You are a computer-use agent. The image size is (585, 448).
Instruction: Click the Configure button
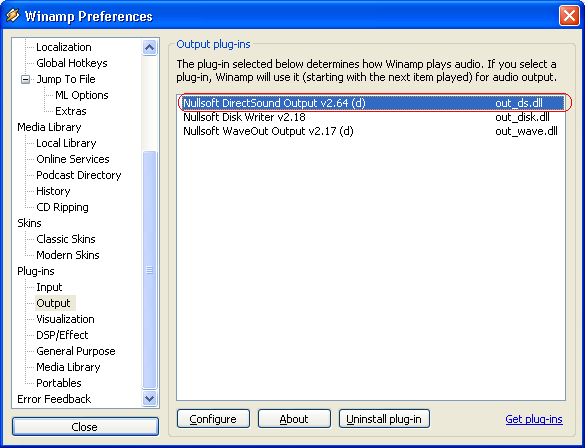click(213, 419)
